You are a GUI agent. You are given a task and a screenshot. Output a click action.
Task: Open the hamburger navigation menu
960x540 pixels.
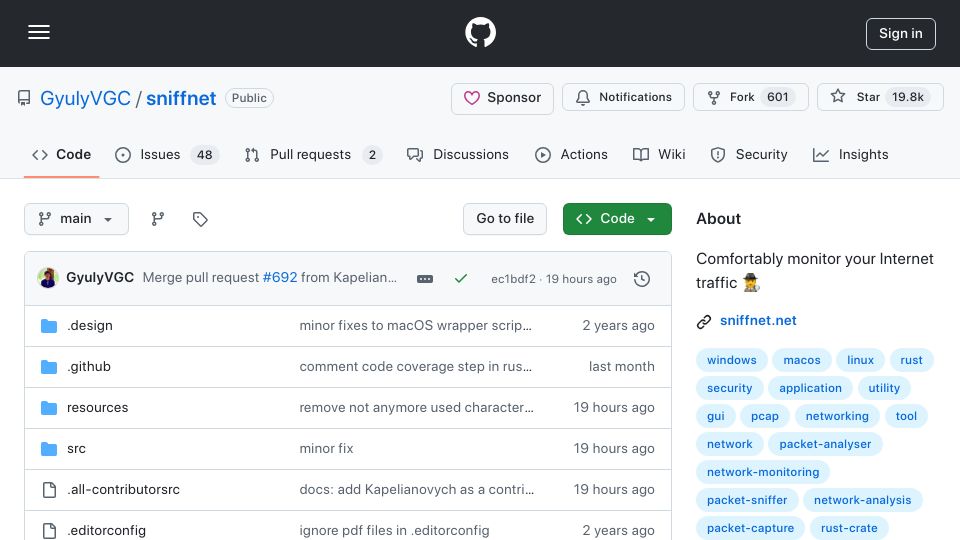tap(39, 32)
